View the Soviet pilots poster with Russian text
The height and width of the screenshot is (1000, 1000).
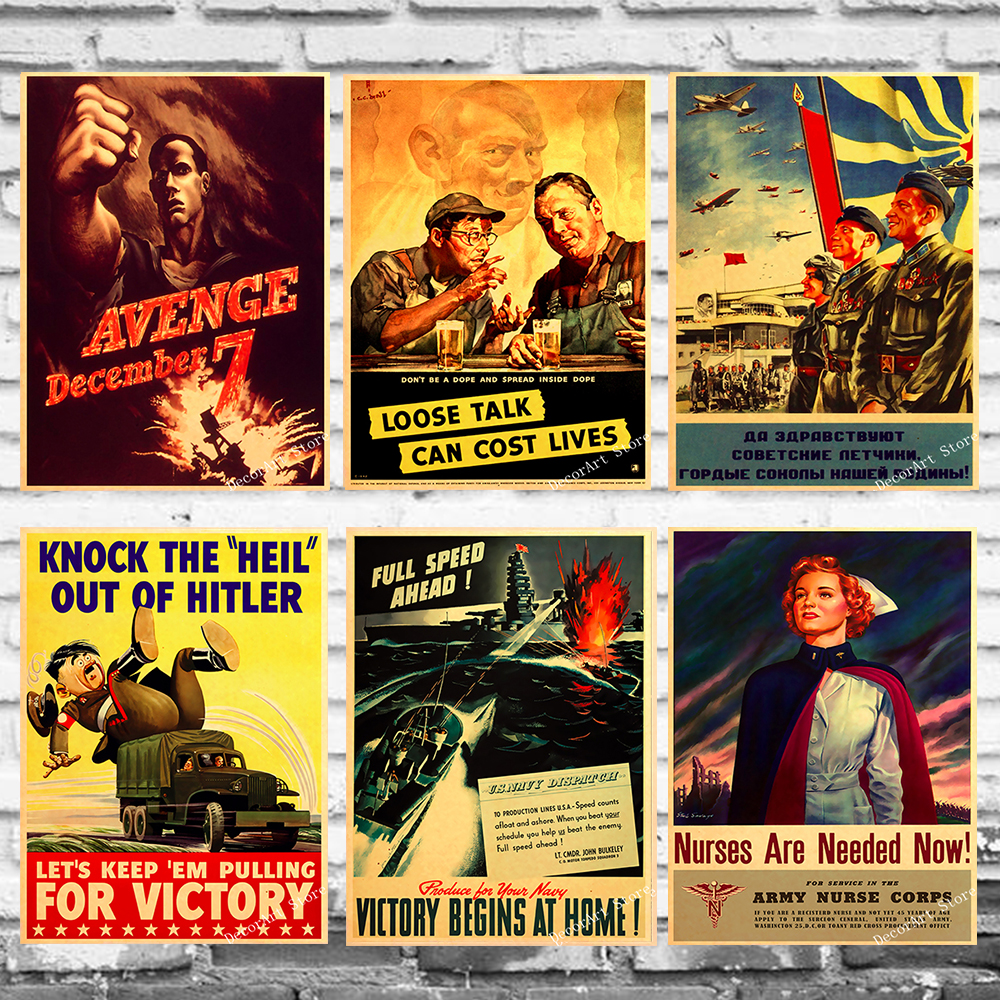tap(823, 281)
